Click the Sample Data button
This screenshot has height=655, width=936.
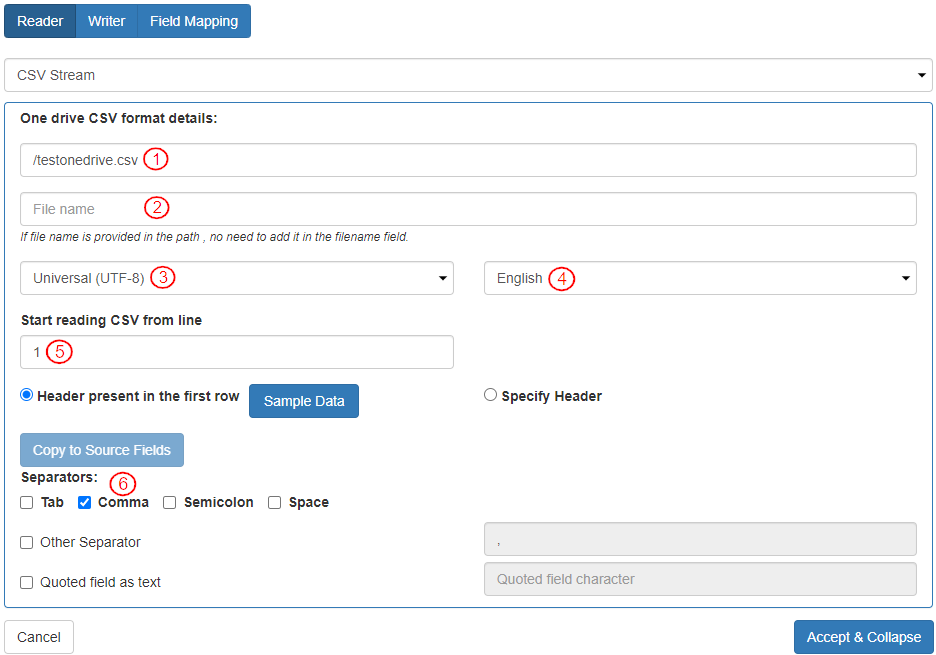click(304, 401)
